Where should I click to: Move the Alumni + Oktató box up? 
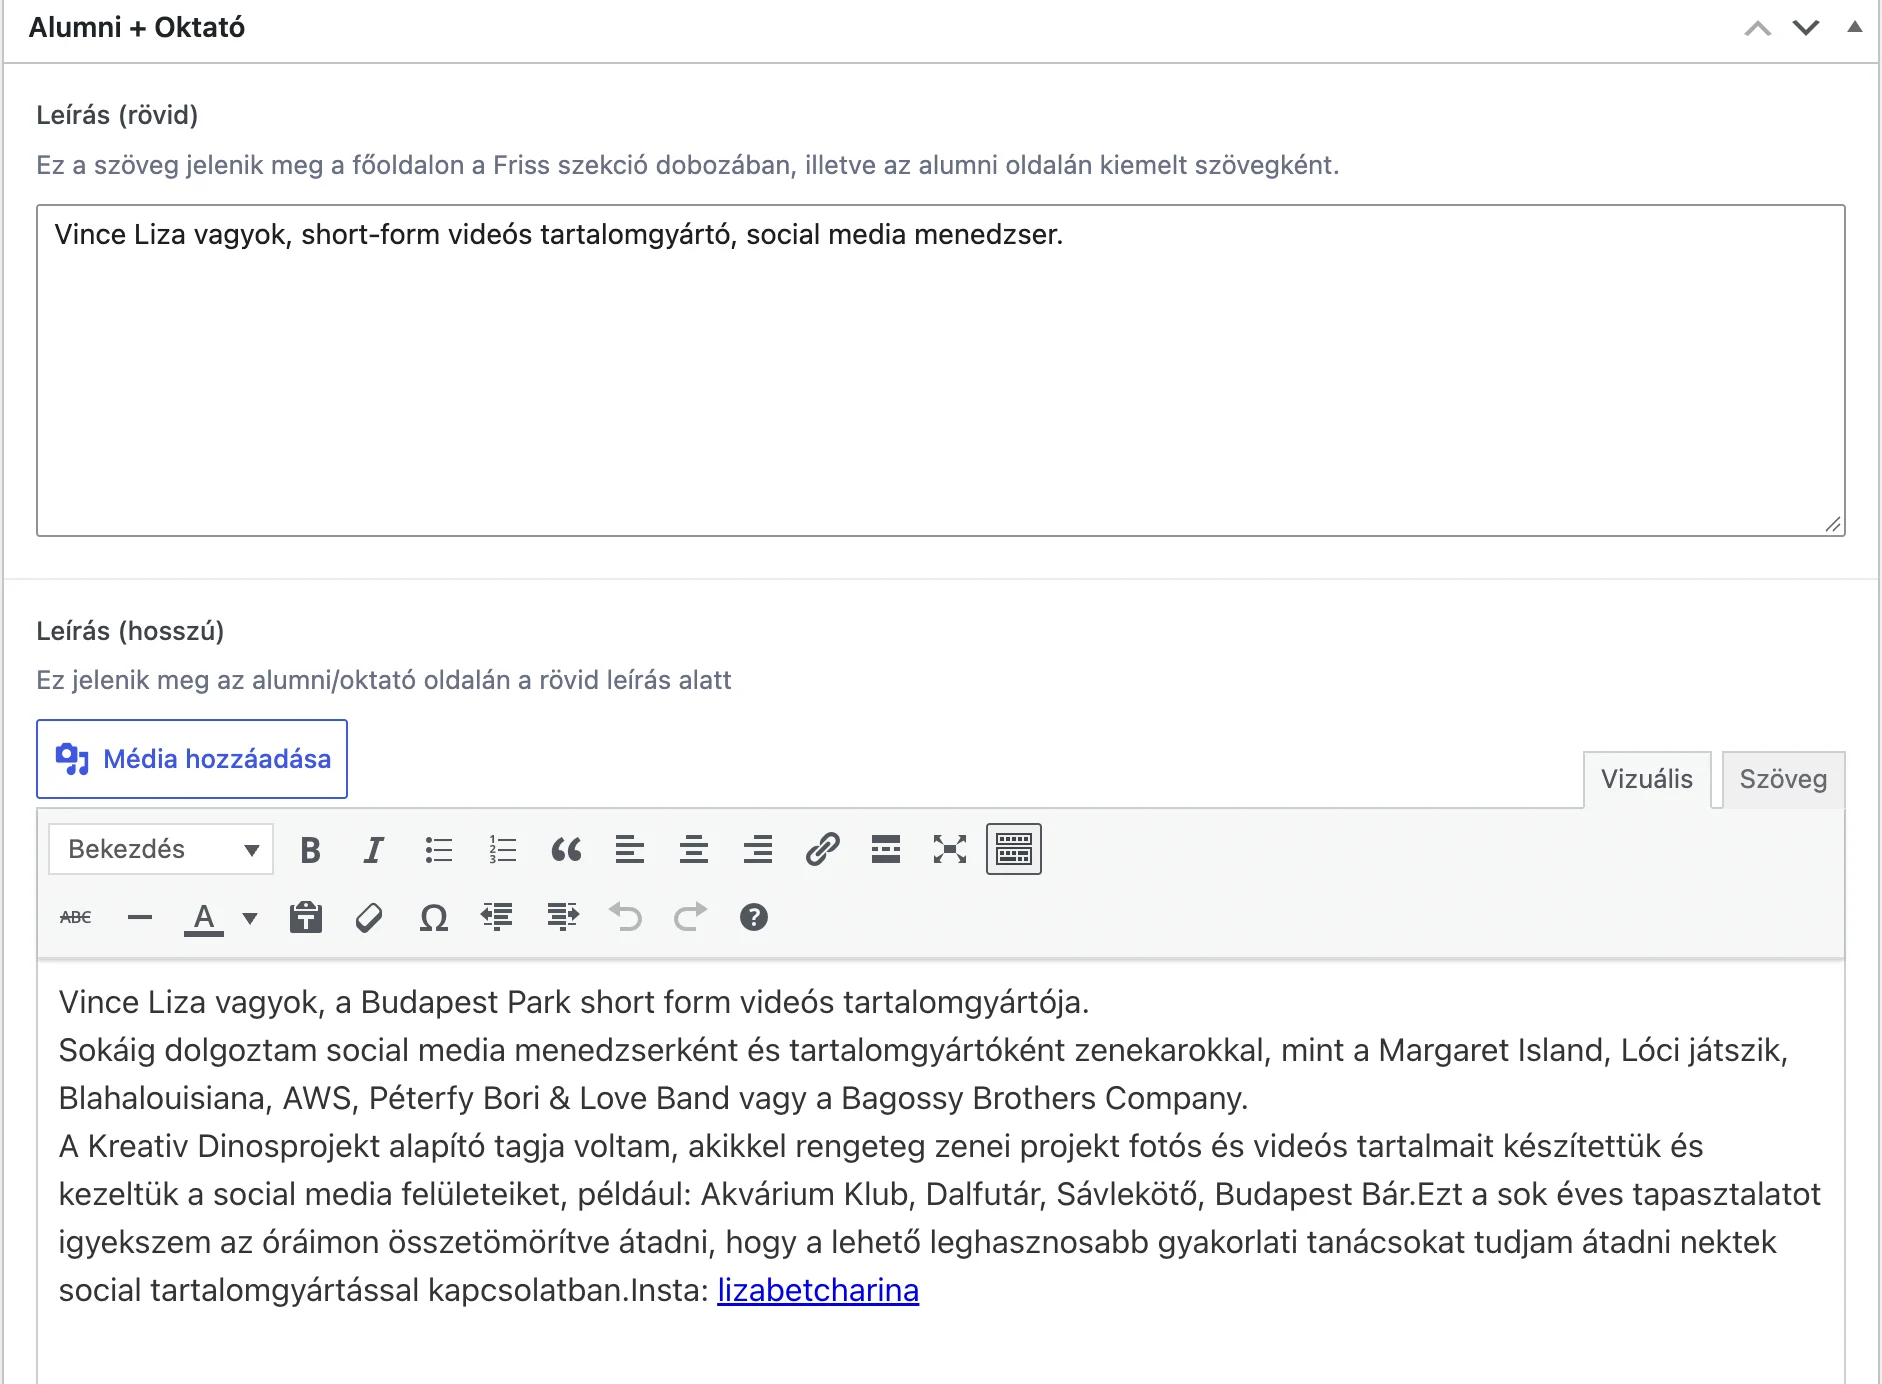pos(1758,28)
